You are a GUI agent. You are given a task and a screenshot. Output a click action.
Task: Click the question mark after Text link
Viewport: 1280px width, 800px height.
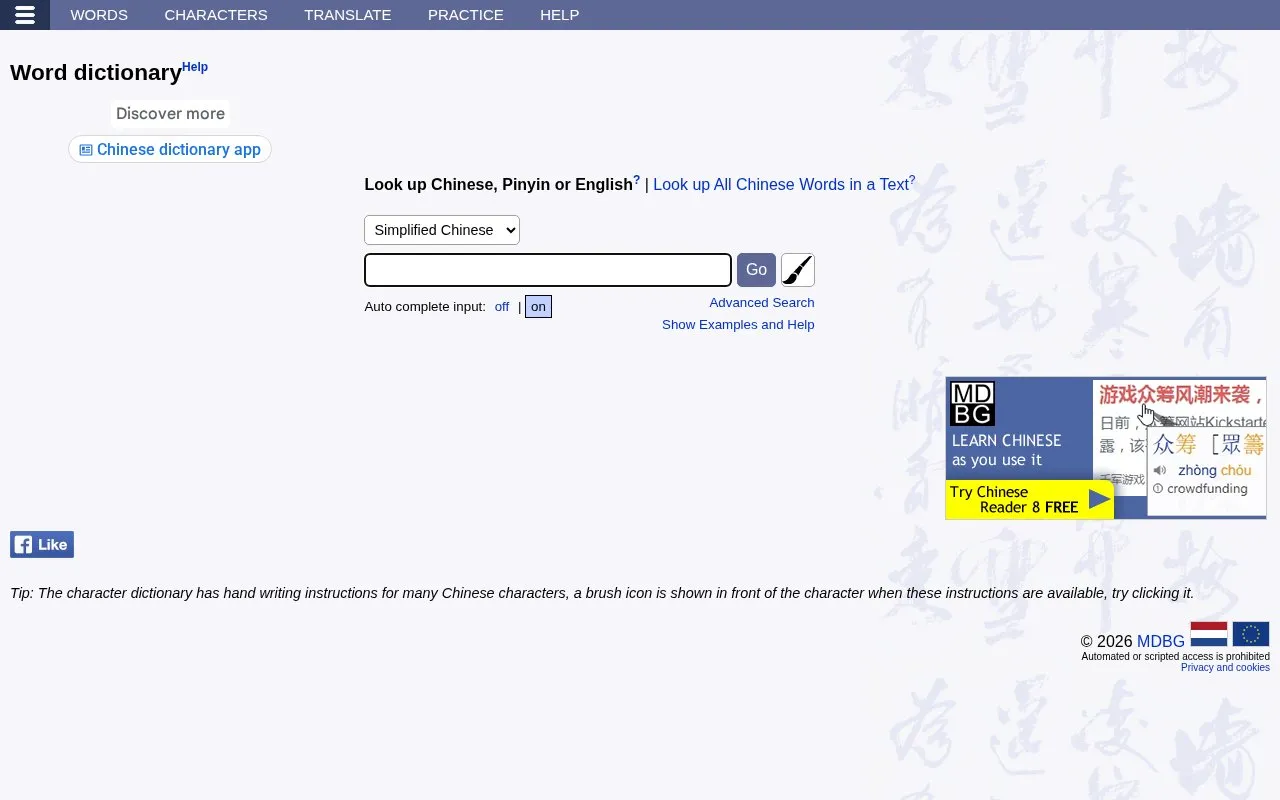pos(912,180)
